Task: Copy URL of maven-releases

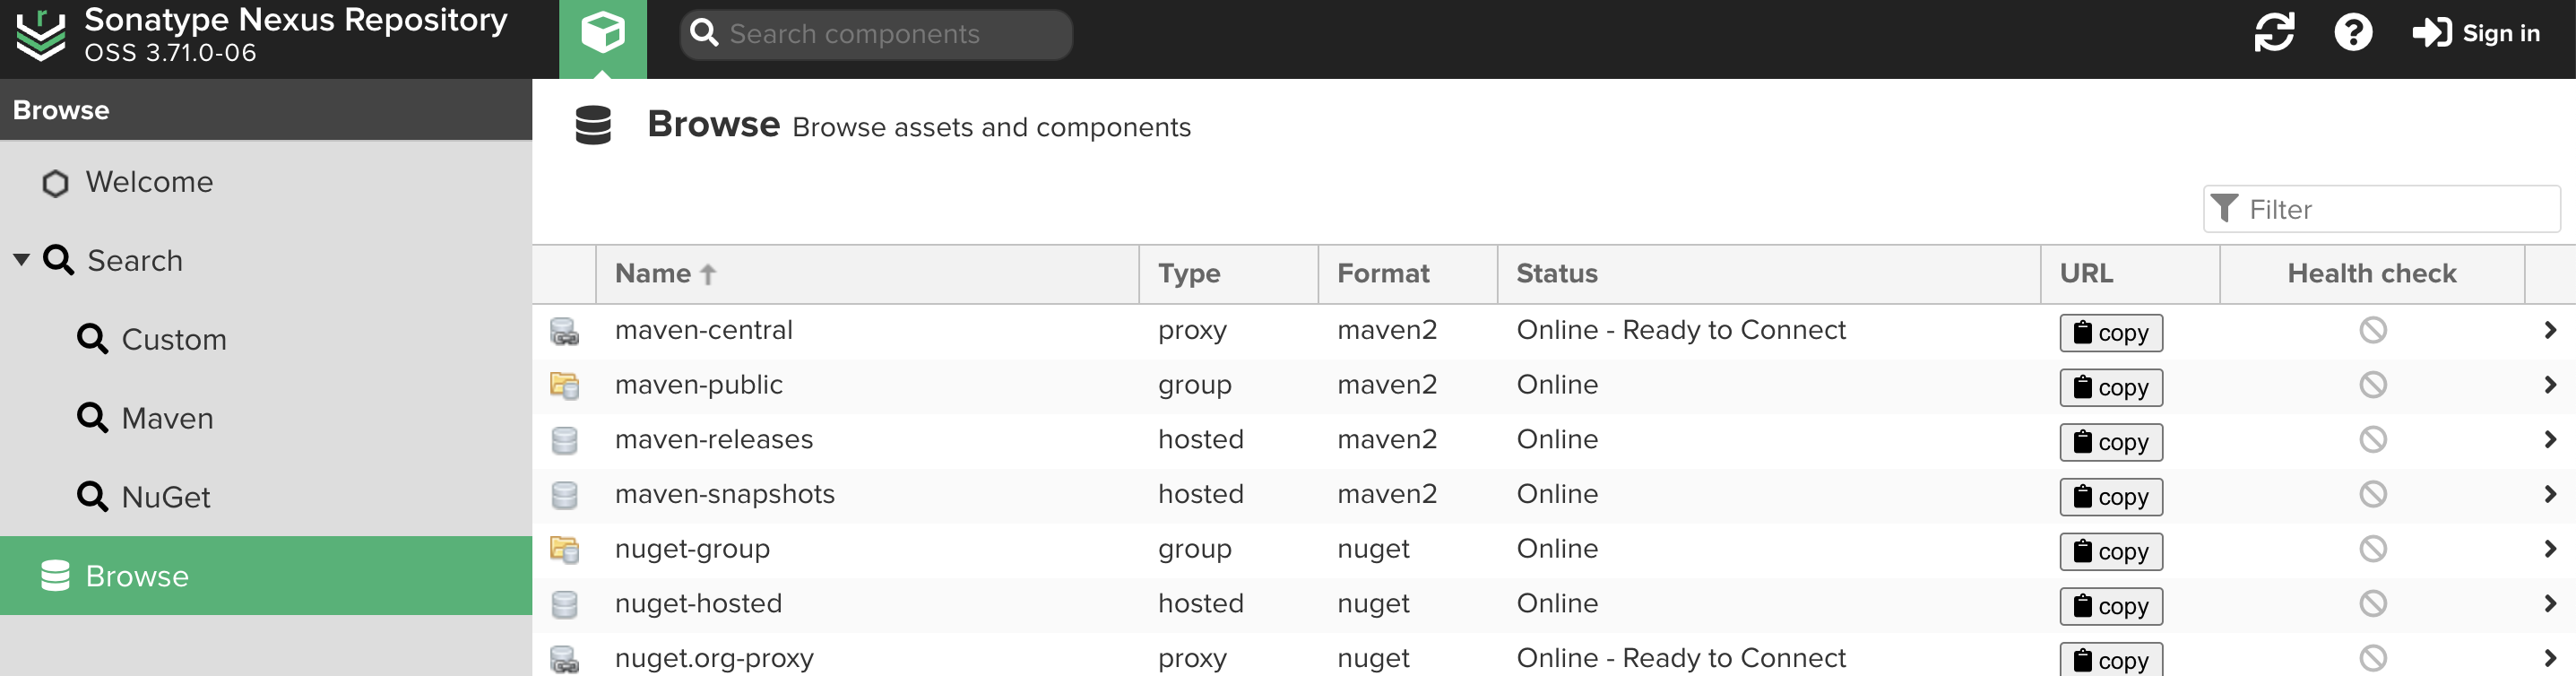Action: (2110, 443)
